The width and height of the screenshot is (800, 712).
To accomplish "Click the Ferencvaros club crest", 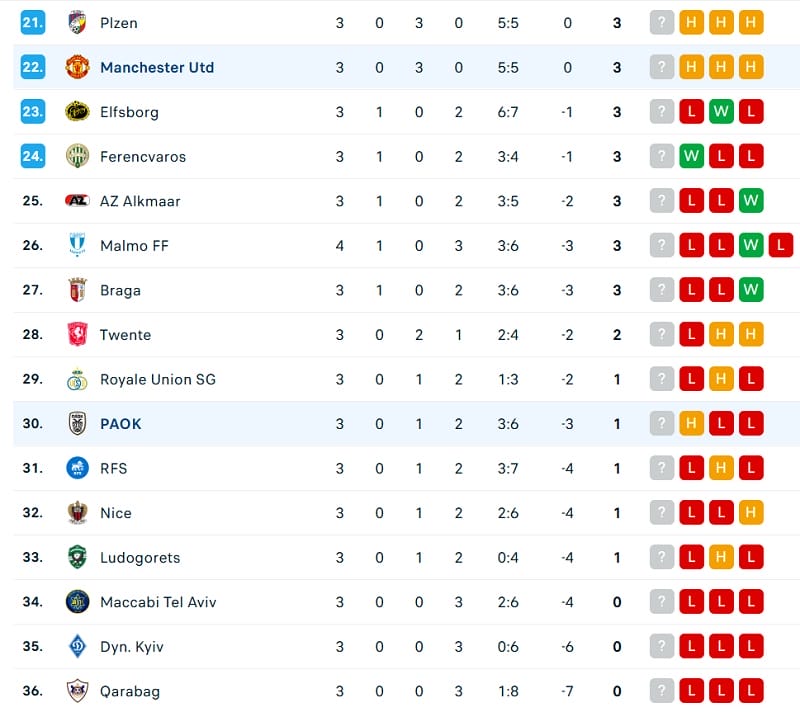I will click(77, 156).
